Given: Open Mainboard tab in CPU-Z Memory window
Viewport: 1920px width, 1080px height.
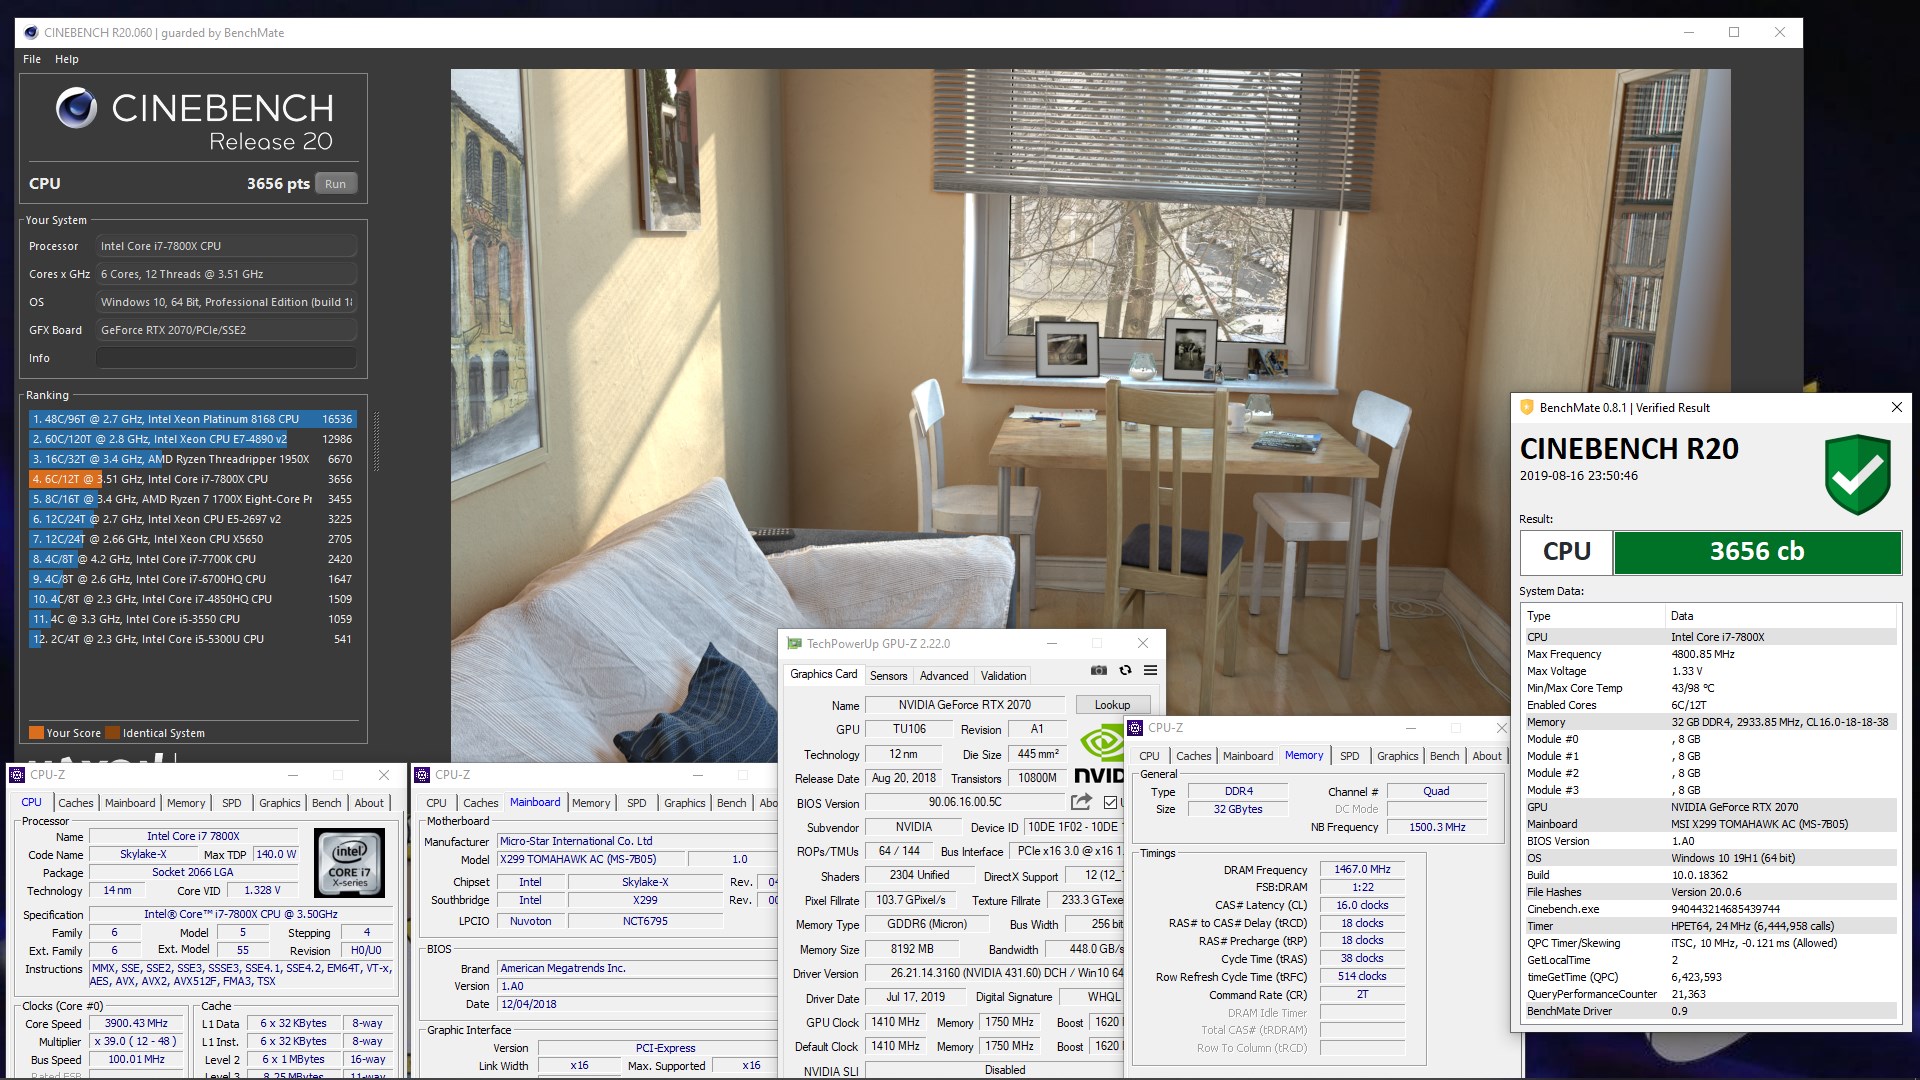Looking at the screenshot, I should tap(1248, 756).
